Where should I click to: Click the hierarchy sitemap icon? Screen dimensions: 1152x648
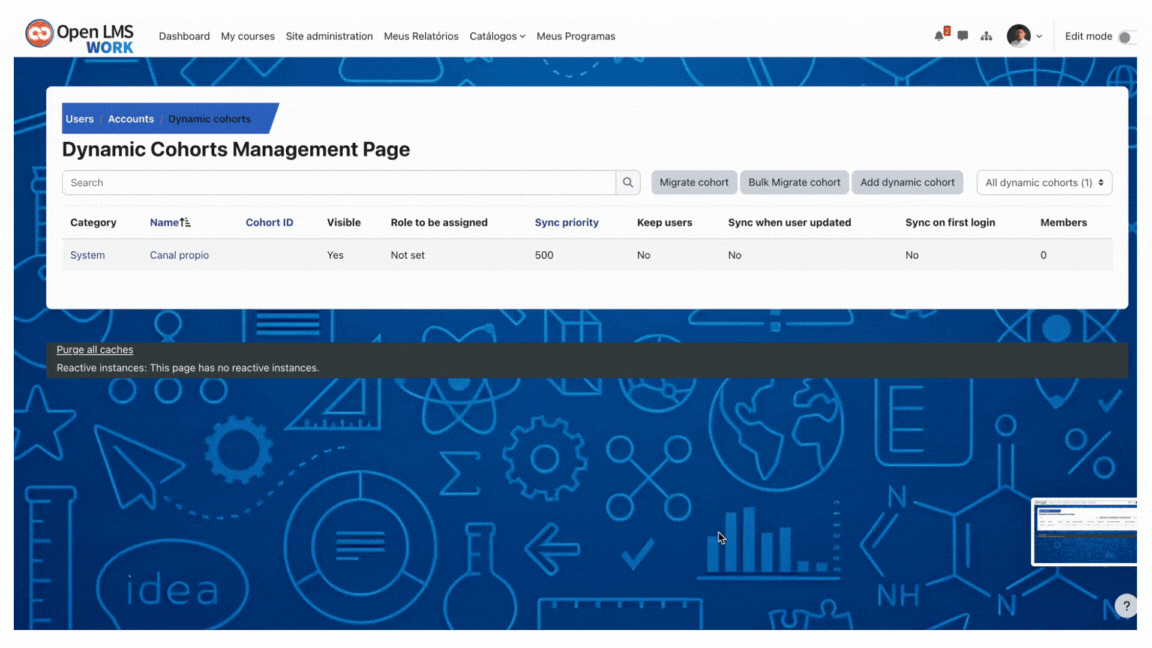pos(986,36)
